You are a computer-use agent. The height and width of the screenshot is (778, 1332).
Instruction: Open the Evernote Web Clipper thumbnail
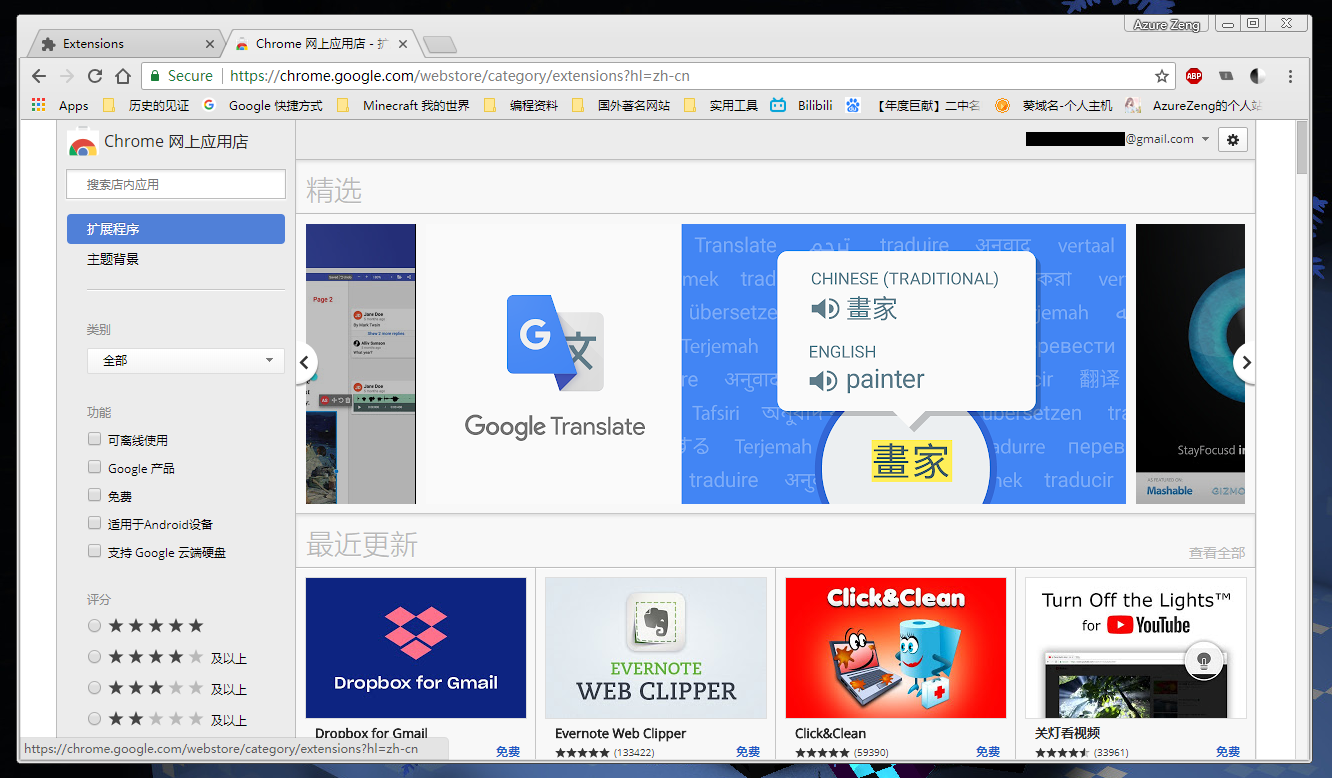point(656,648)
